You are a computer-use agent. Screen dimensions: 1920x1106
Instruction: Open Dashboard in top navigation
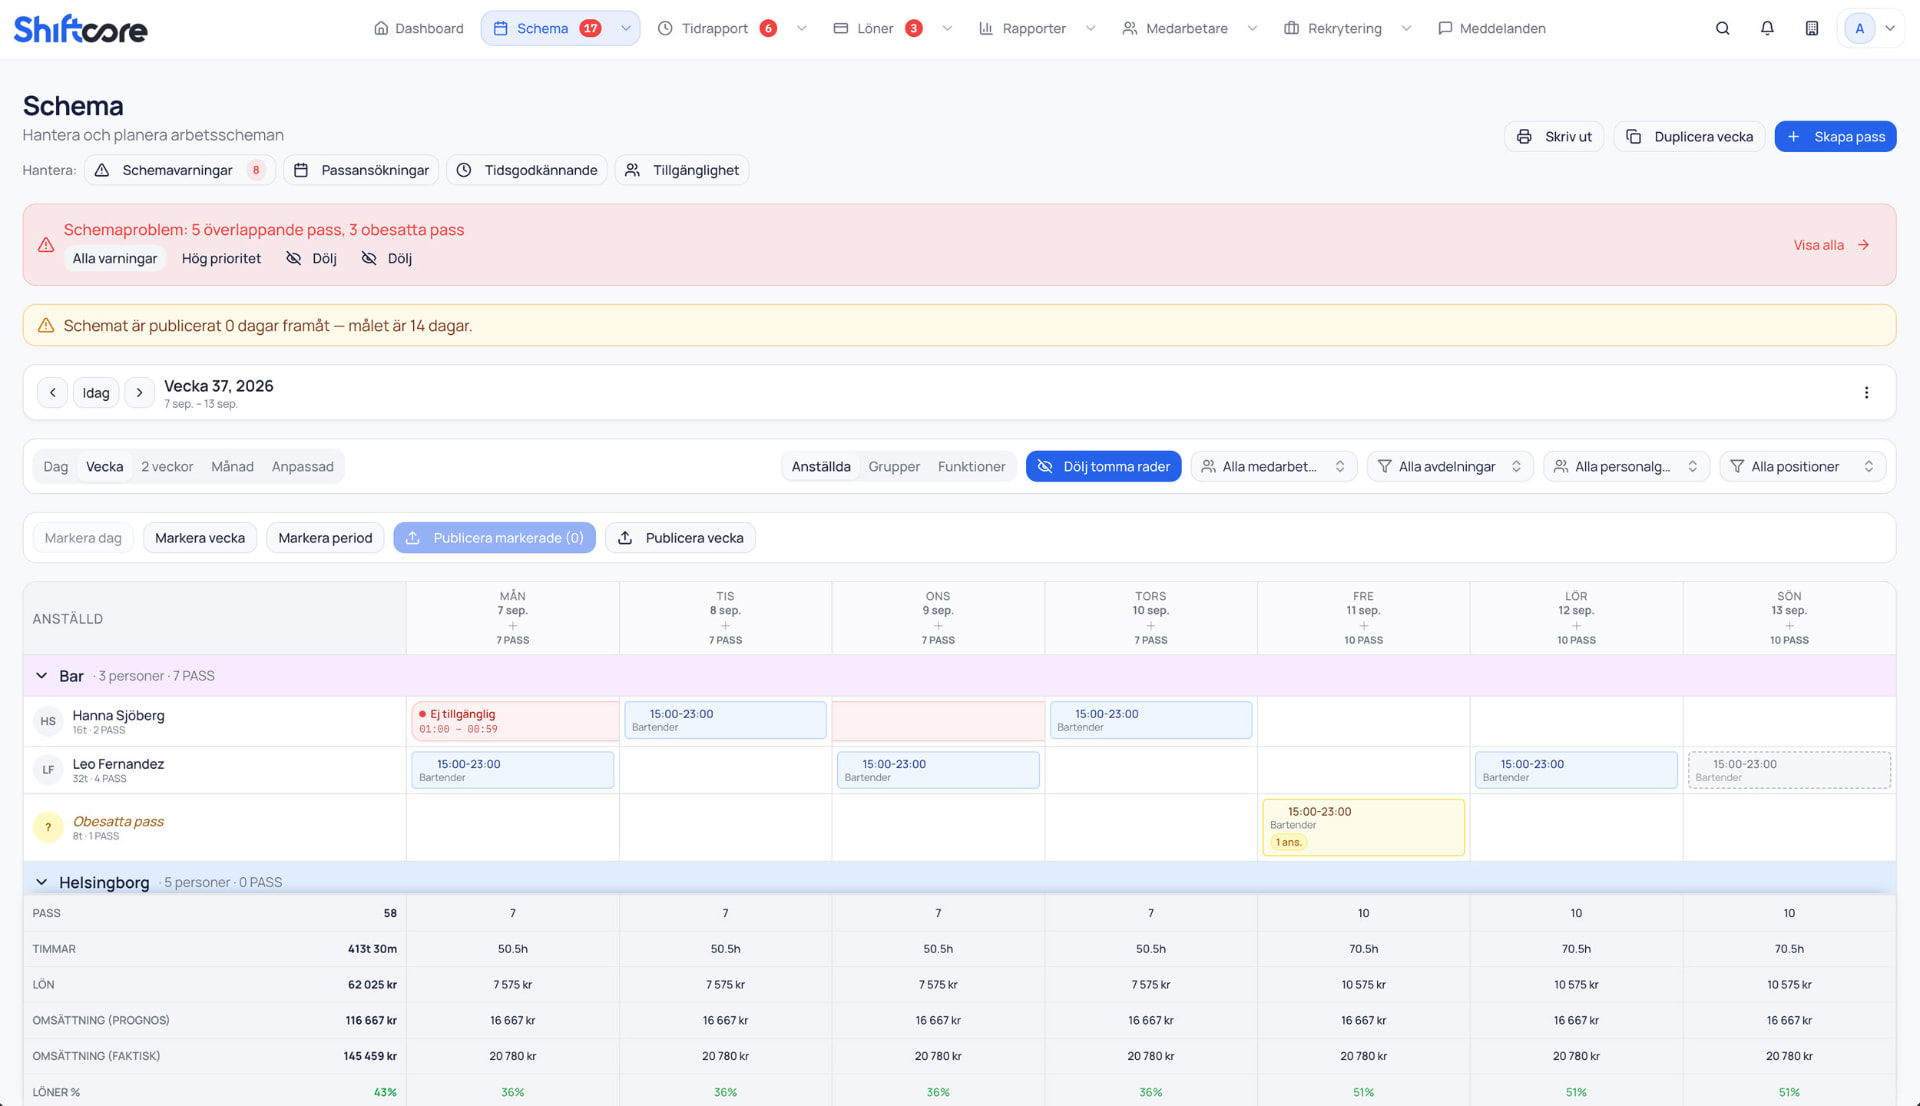coord(418,28)
